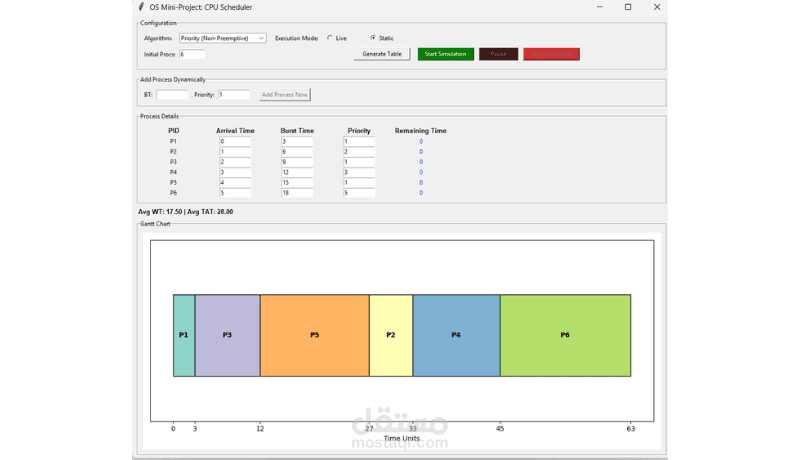
Task: Click the "Remaining Time" column header
Action: 420,131
